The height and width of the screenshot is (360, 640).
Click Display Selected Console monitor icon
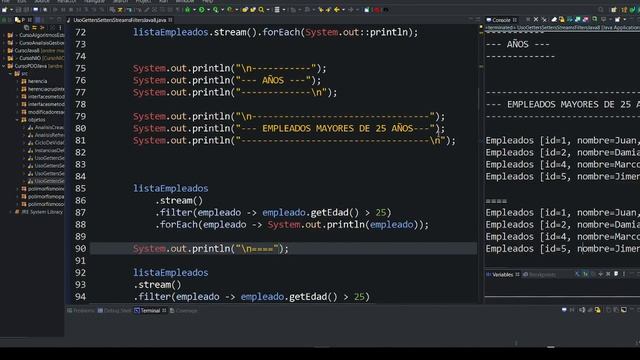point(603,20)
